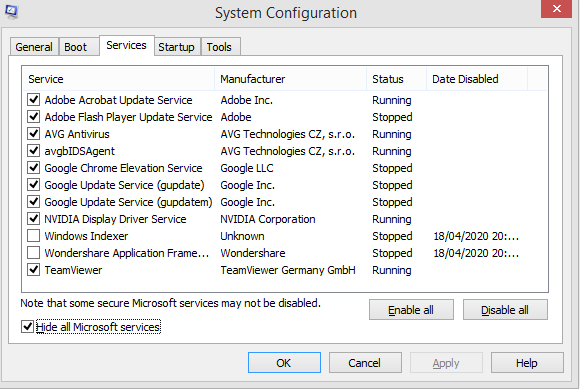Confirm with the OK button

coord(284,363)
